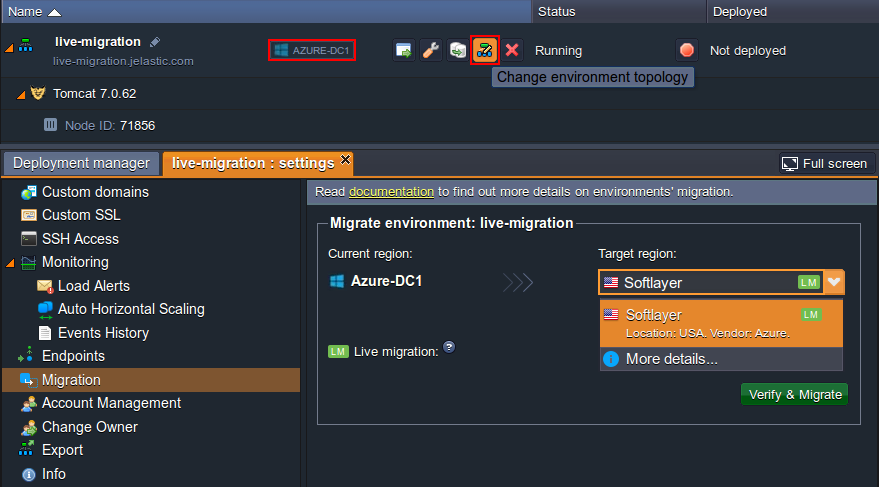The width and height of the screenshot is (879, 487).
Task: Click the Live migration help question icon
Action: point(449,347)
